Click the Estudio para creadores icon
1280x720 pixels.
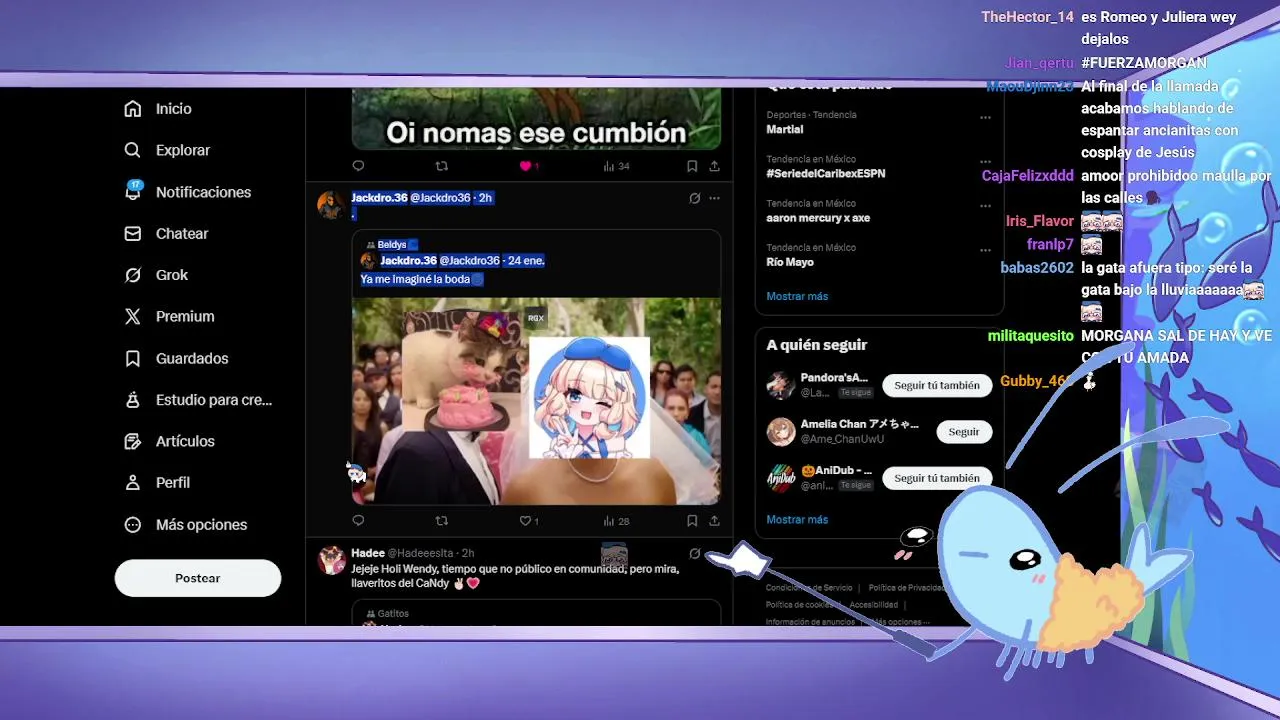tap(133, 399)
